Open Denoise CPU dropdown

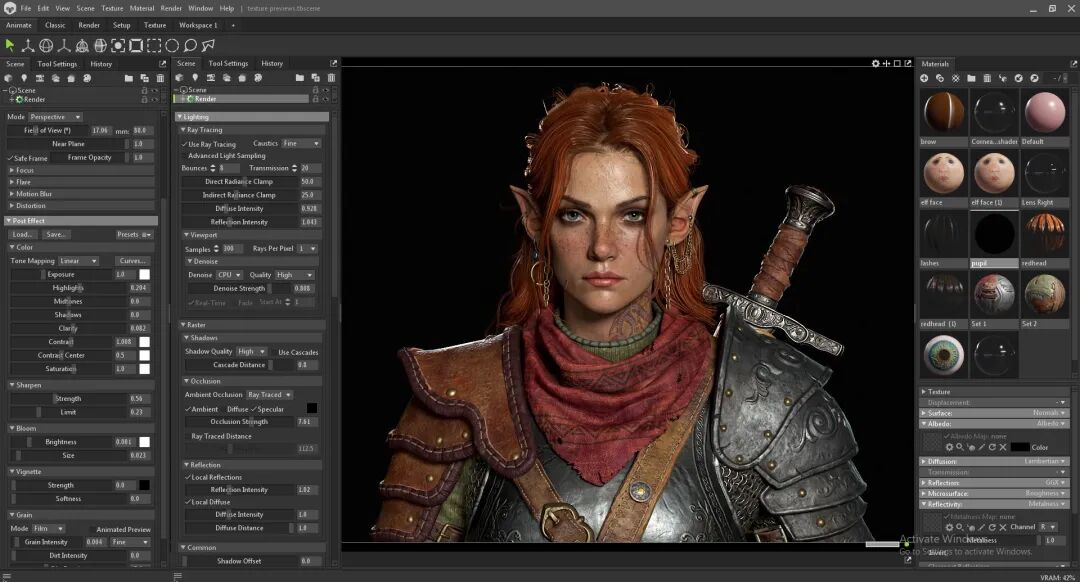pos(229,275)
